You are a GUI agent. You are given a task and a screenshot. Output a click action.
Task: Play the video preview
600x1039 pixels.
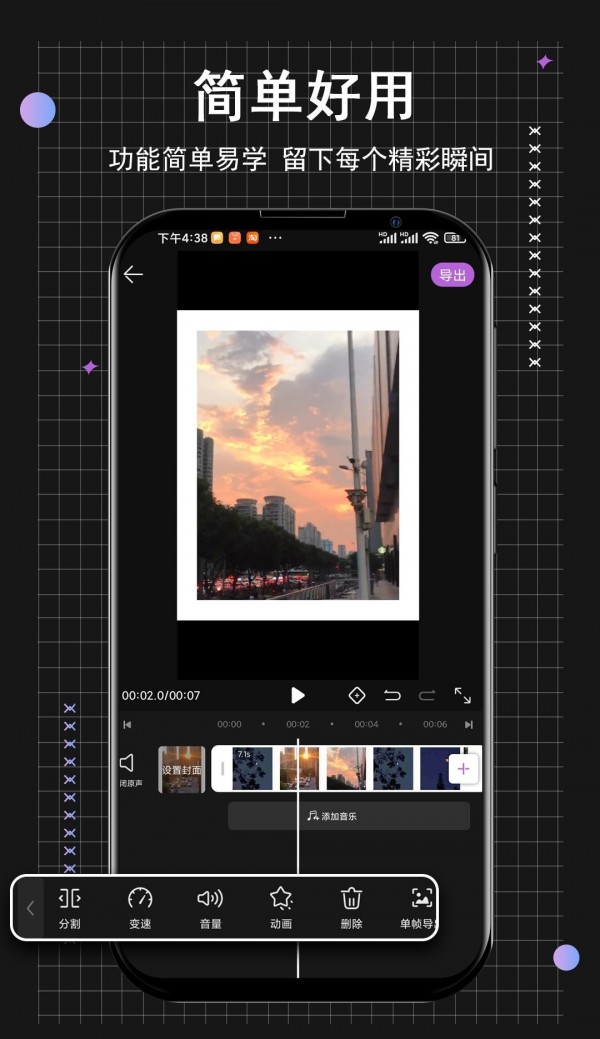pos(297,695)
